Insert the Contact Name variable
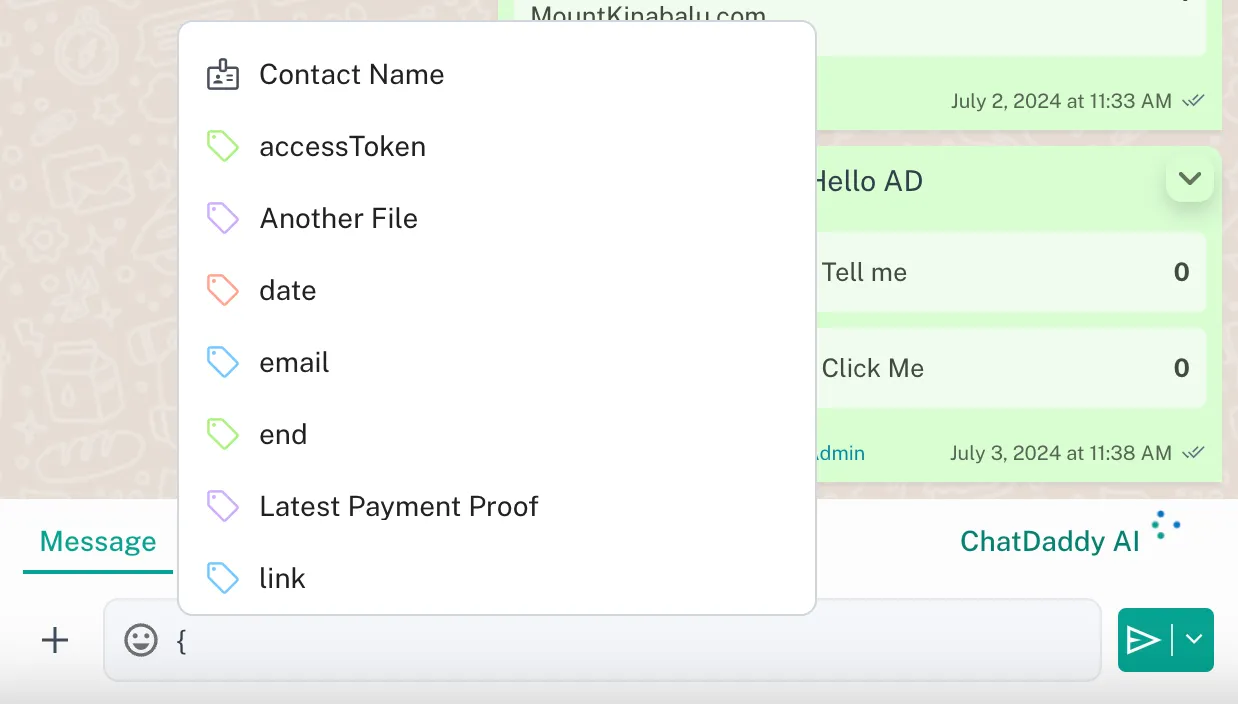The height and width of the screenshot is (704, 1238). 351,75
